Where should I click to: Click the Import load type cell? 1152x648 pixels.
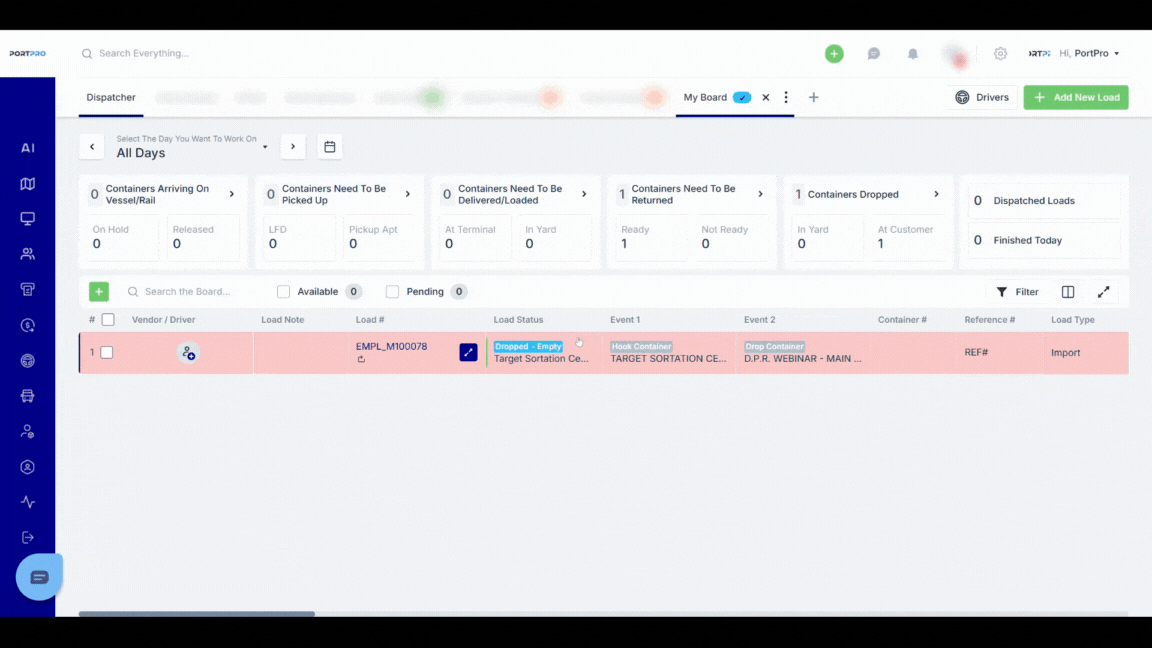tap(1065, 353)
